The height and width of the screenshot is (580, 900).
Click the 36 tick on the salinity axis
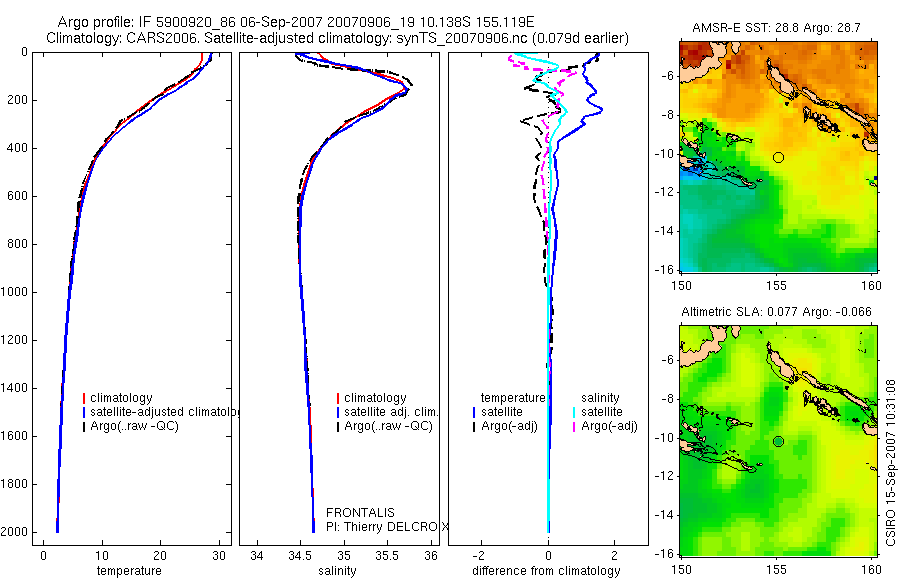[x=430, y=556]
